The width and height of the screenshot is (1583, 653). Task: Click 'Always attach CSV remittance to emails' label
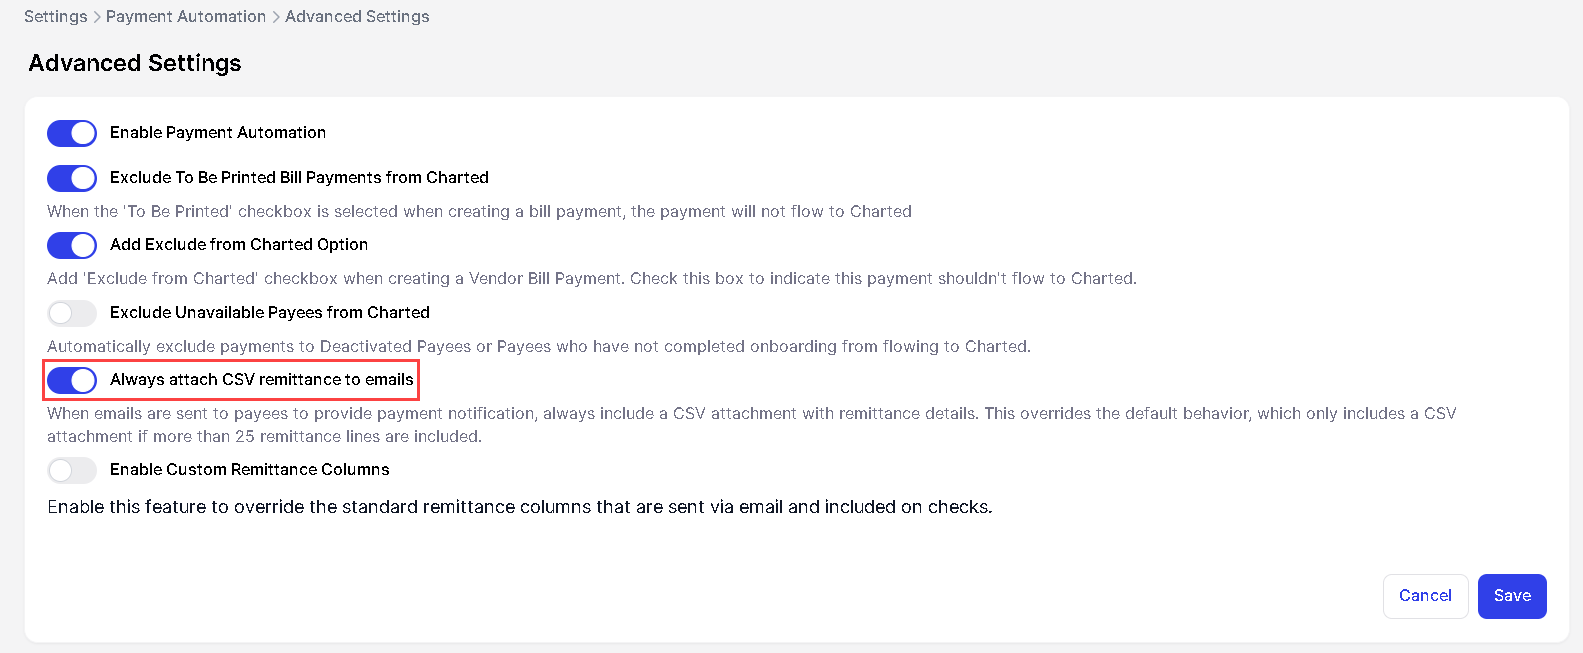[262, 380]
